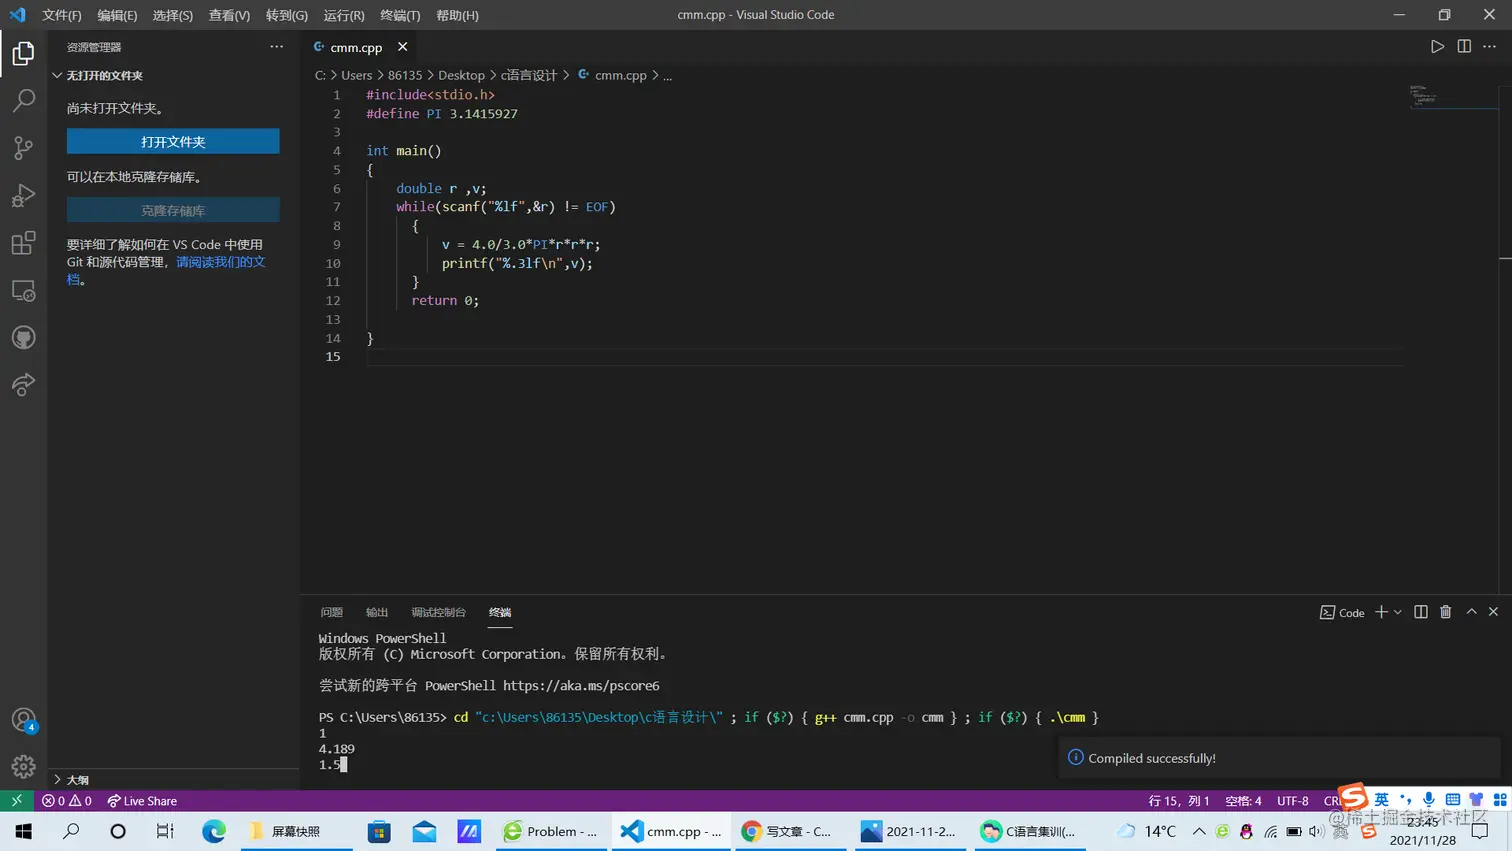Open the Search view in the activity bar
The width and height of the screenshot is (1512, 851).
click(23, 100)
